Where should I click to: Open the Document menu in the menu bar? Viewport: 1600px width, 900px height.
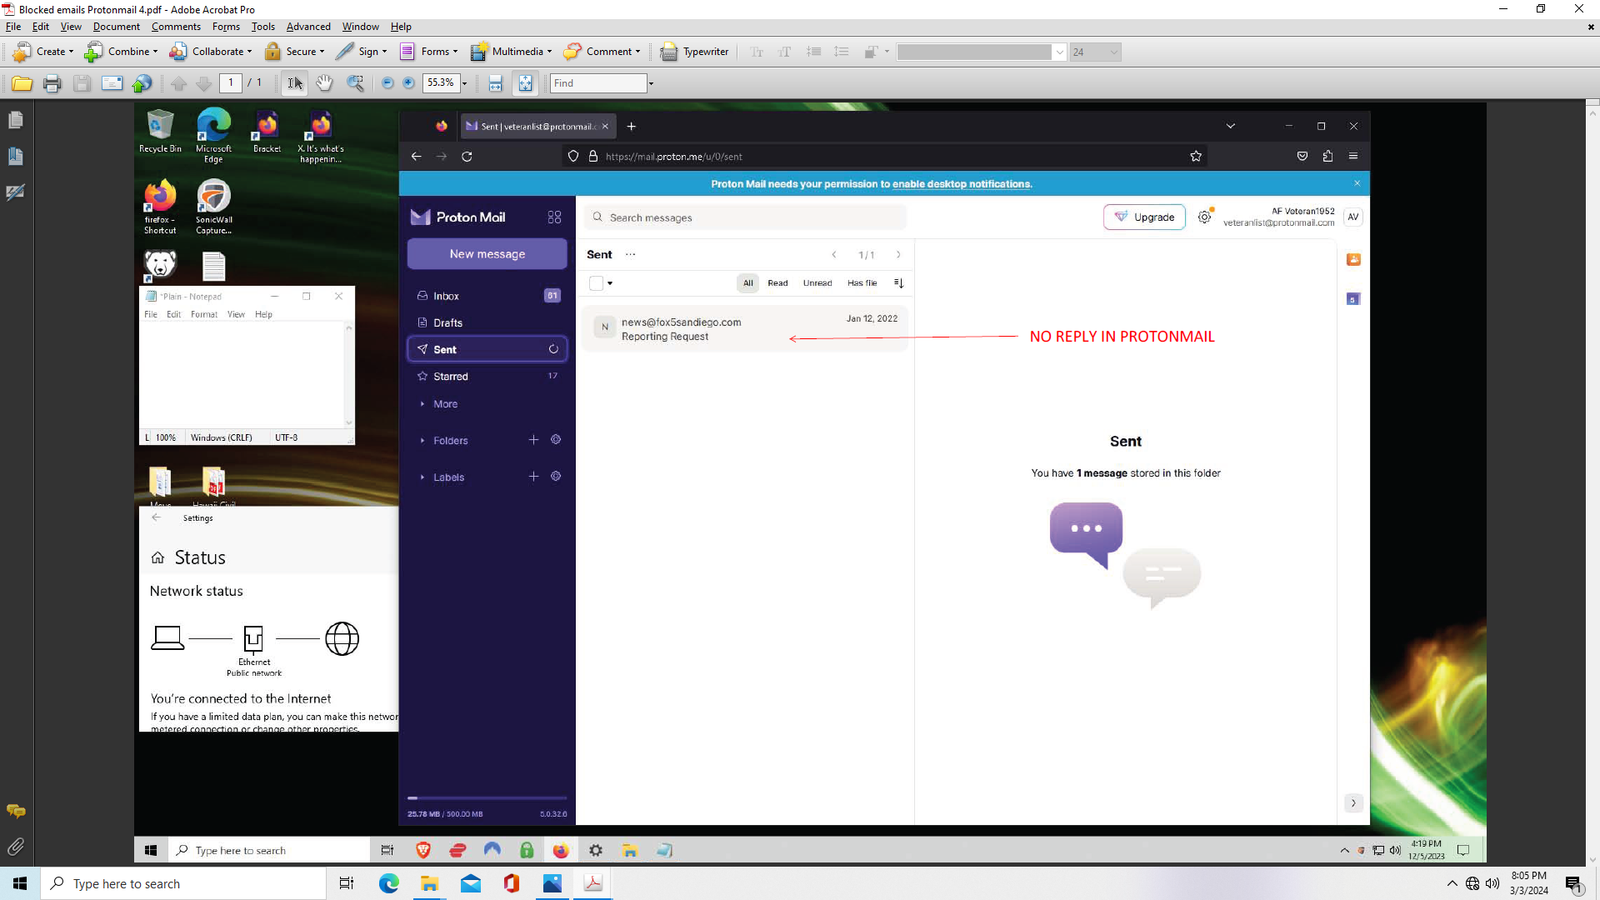pos(117,27)
